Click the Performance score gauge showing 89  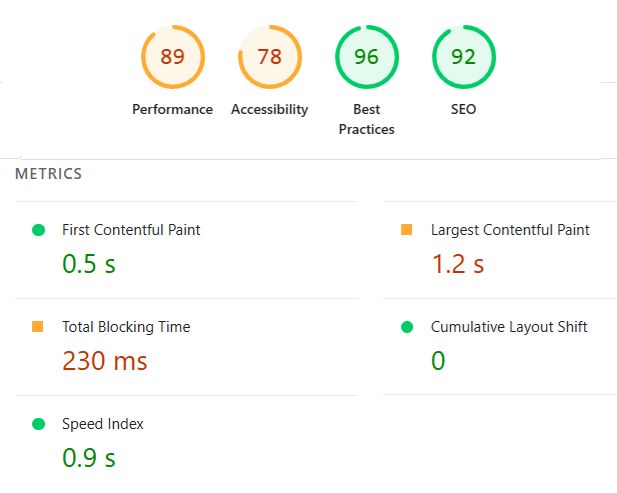point(172,57)
